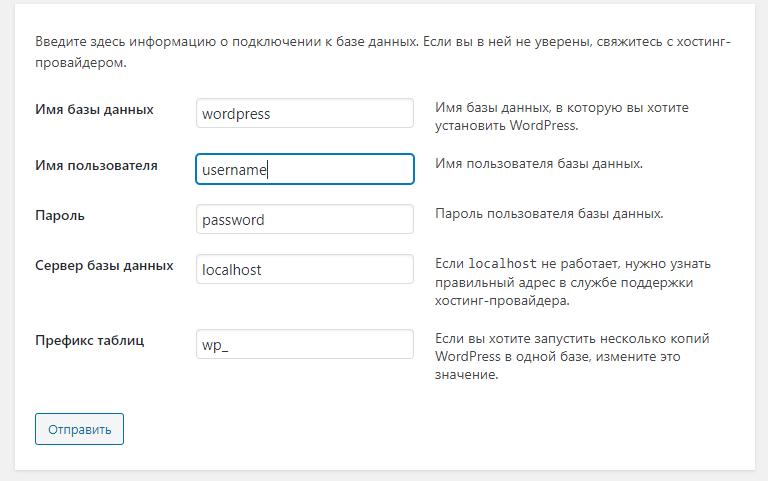Viewport: 768px width, 481px height.
Task: Click the password input field
Action: pos(305,220)
